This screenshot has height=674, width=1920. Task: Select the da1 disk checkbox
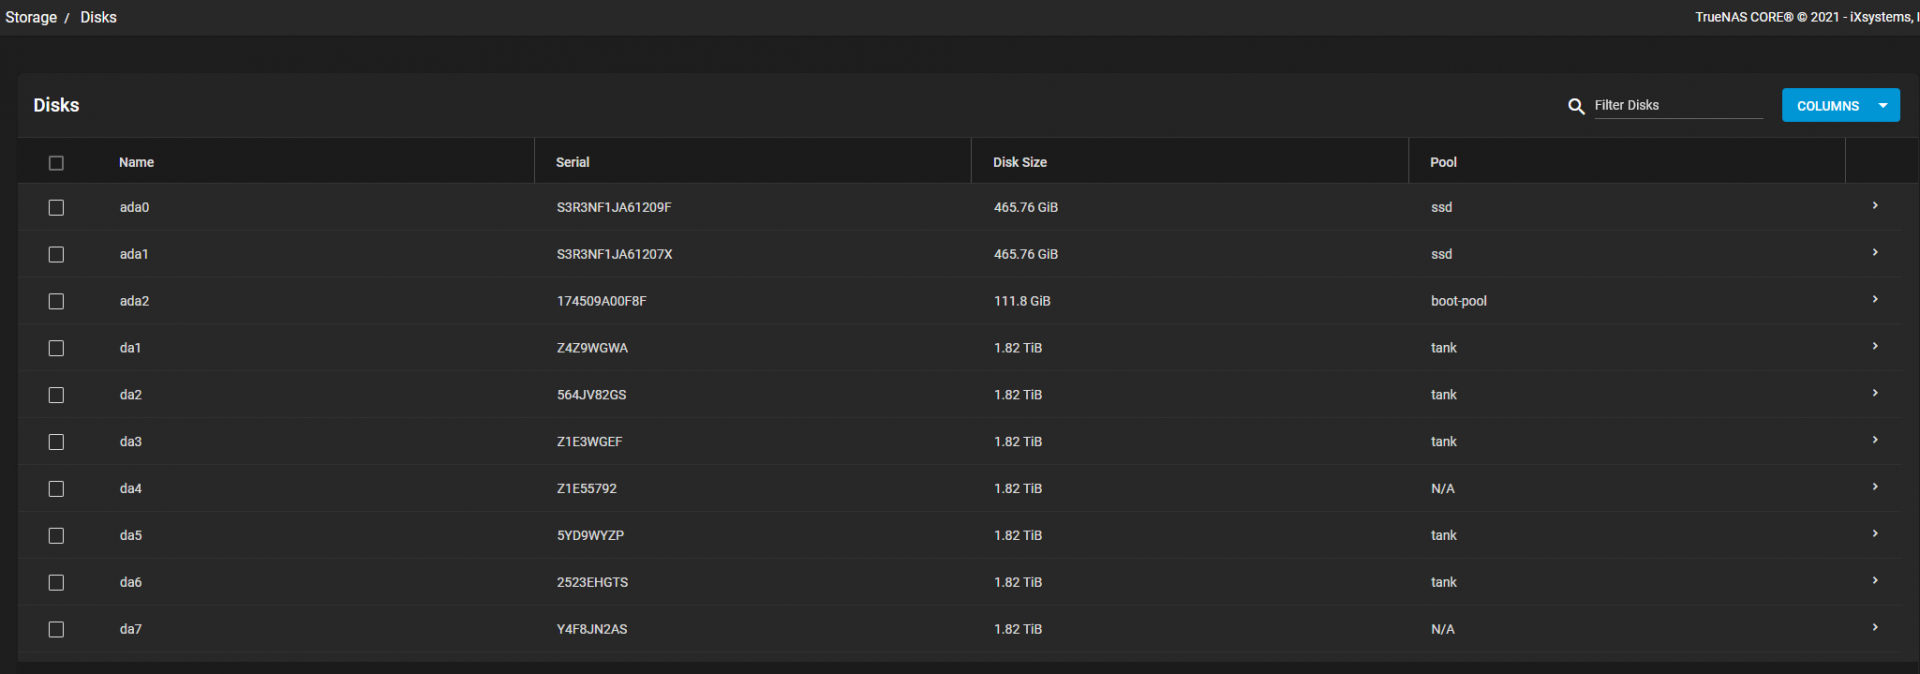56,349
